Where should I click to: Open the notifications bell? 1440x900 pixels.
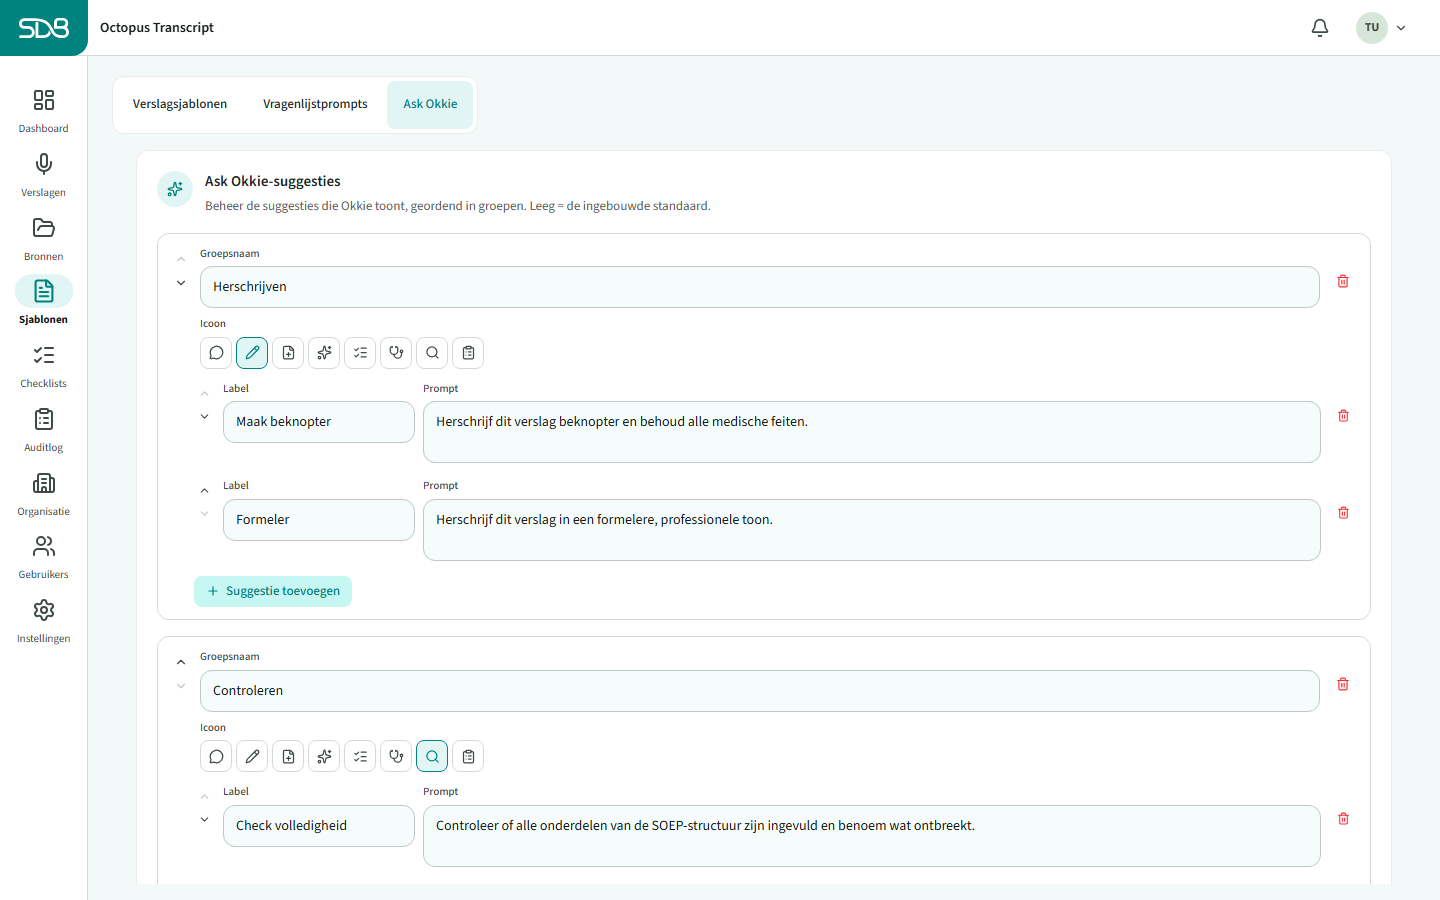point(1320,28)
